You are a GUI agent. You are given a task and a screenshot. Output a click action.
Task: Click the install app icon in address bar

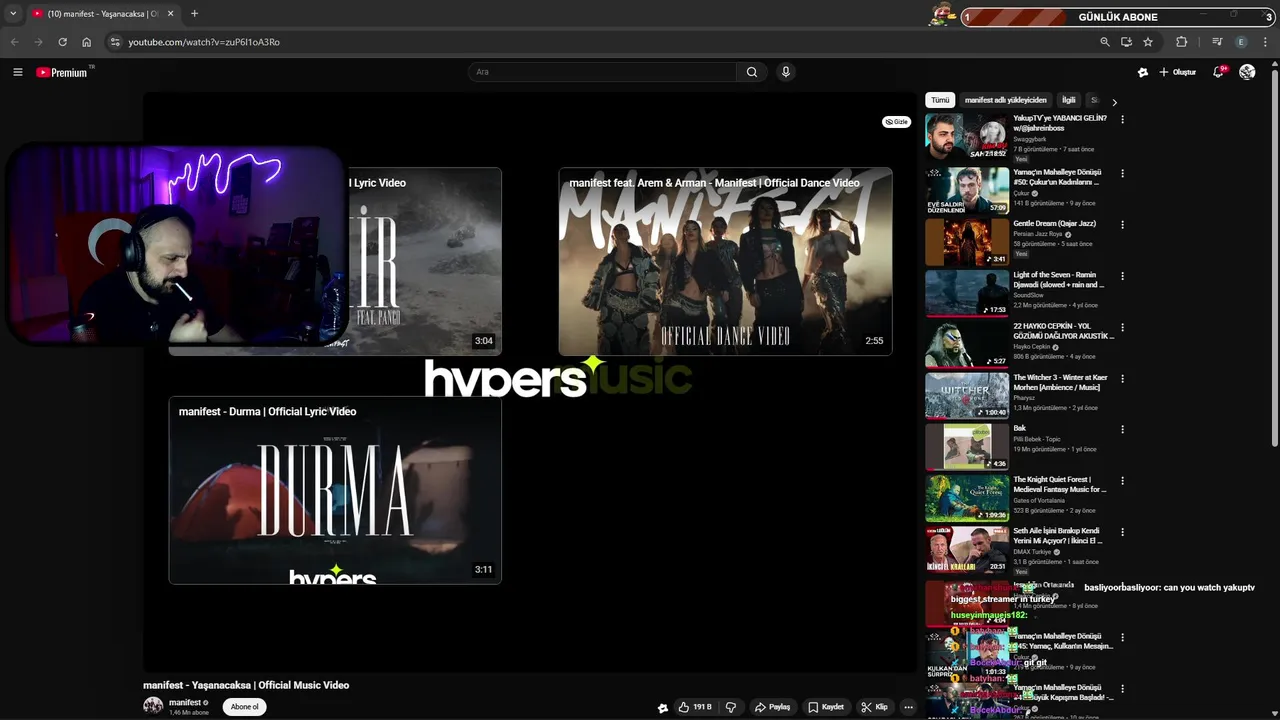tap(1126, 42)
